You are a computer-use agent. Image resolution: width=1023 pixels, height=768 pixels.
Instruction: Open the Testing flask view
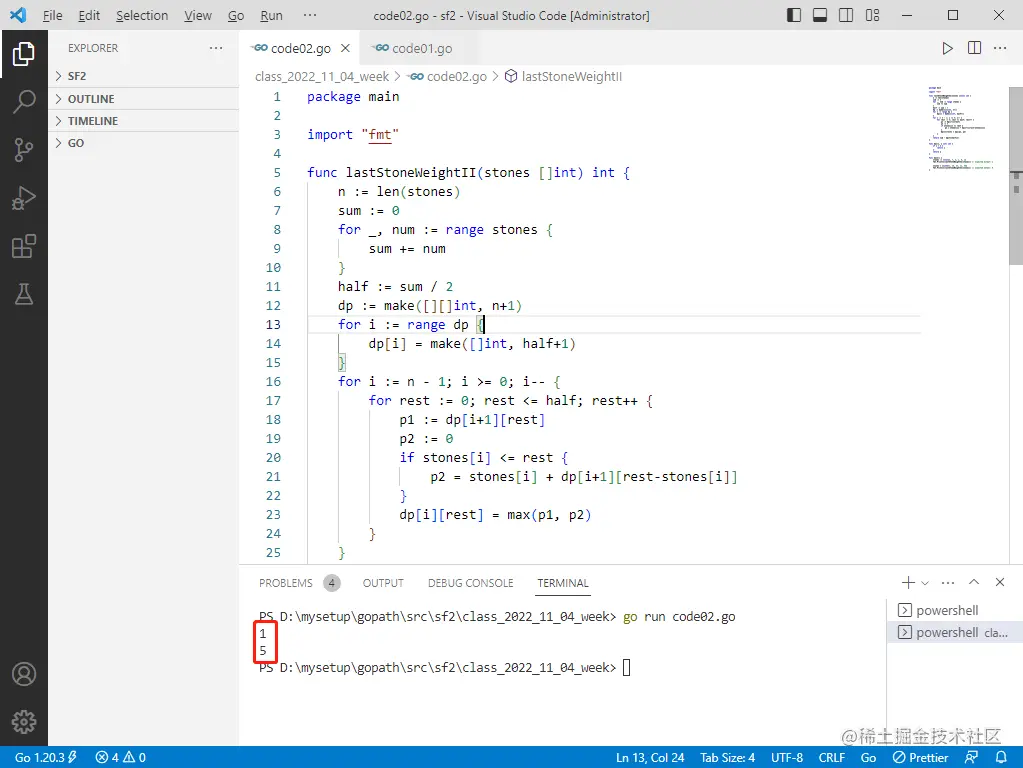pos(23,294)
